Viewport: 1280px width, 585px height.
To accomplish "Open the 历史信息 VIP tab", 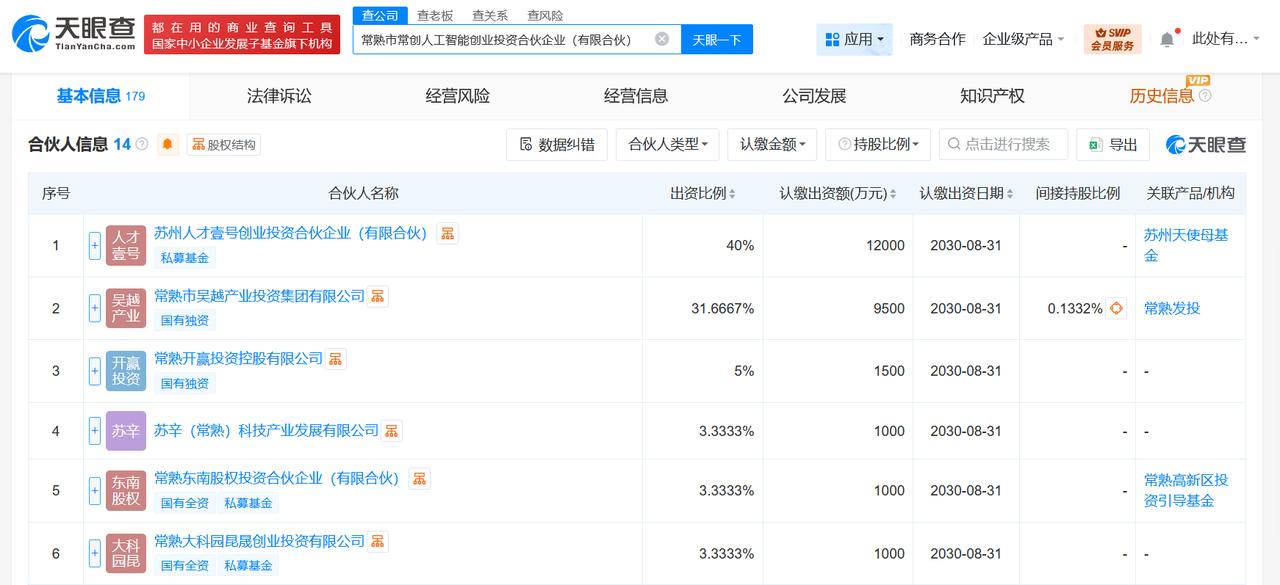I will point(1162,96).
